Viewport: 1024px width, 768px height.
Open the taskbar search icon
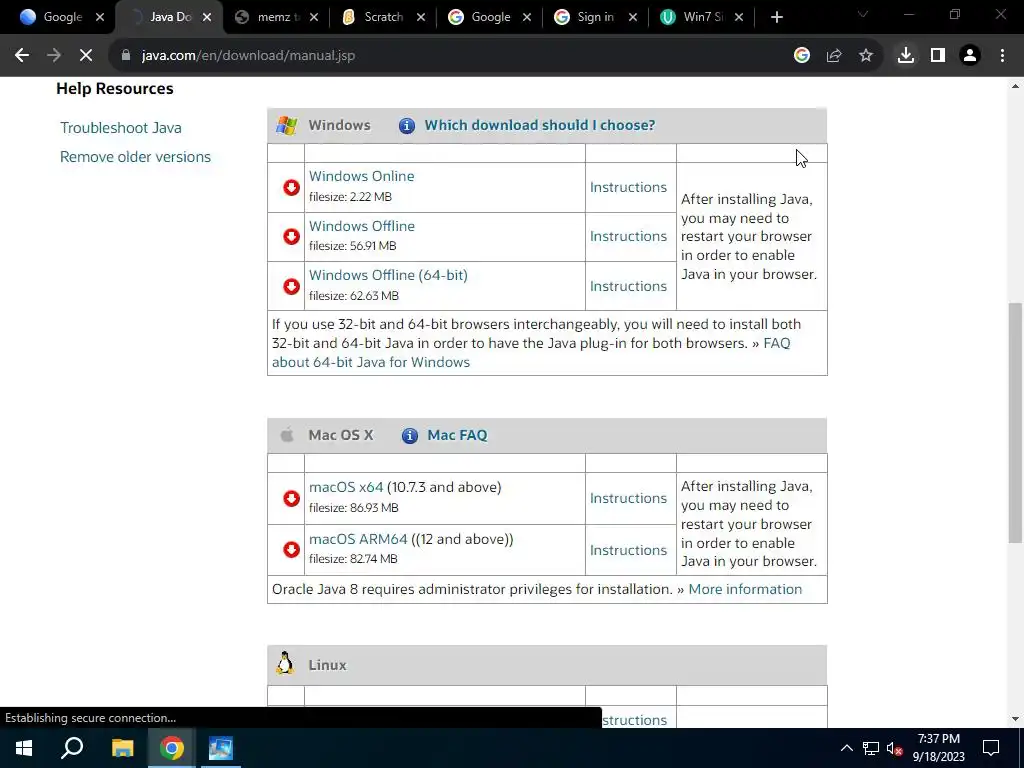[x=72, y=748]
